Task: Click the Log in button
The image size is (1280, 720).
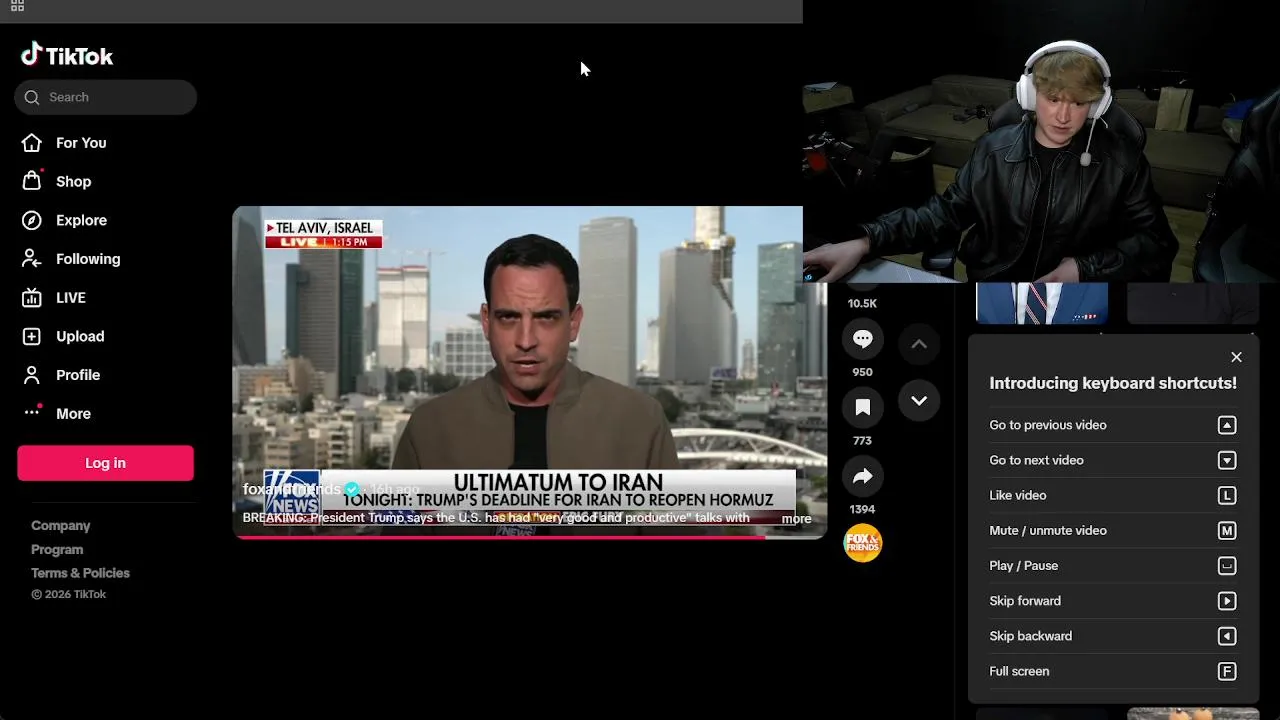Action: pyautogui.click(x=105, y=463)
